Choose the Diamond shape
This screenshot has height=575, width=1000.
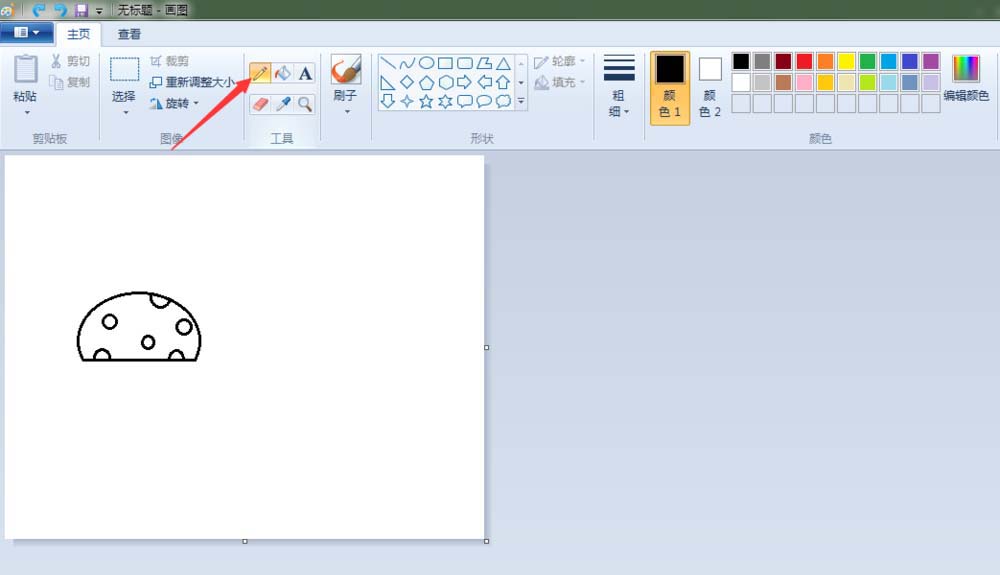(x=407, y=82)
